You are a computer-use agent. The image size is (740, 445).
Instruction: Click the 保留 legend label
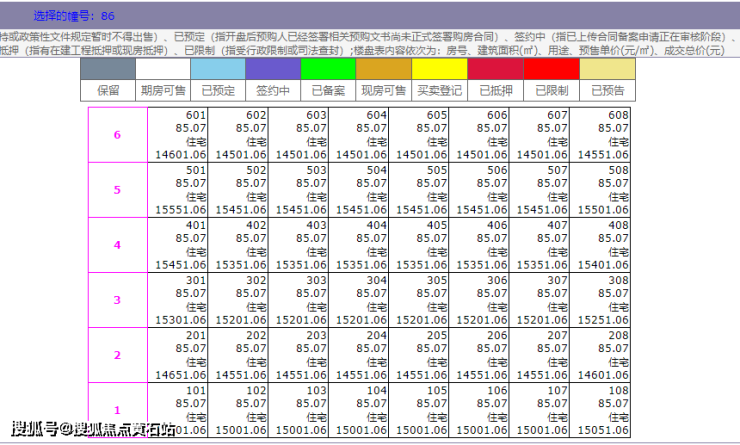[x=108, y=91]
